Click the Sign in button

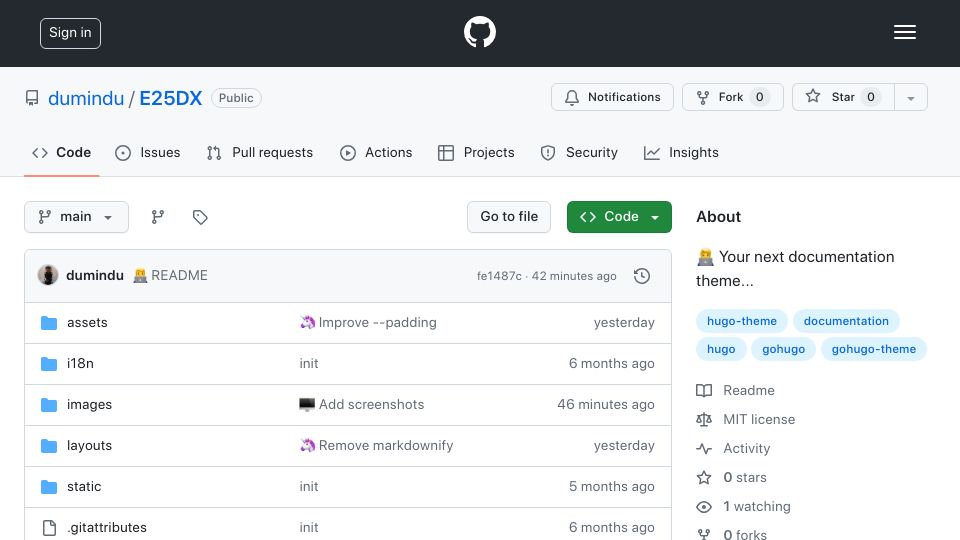tap(70, 33)
